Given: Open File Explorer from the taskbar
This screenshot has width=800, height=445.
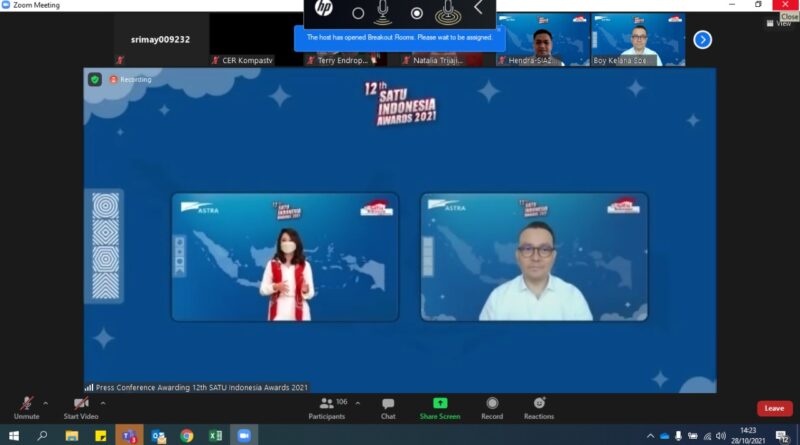Looking at the screenshot, I should [x=72, y=435].
